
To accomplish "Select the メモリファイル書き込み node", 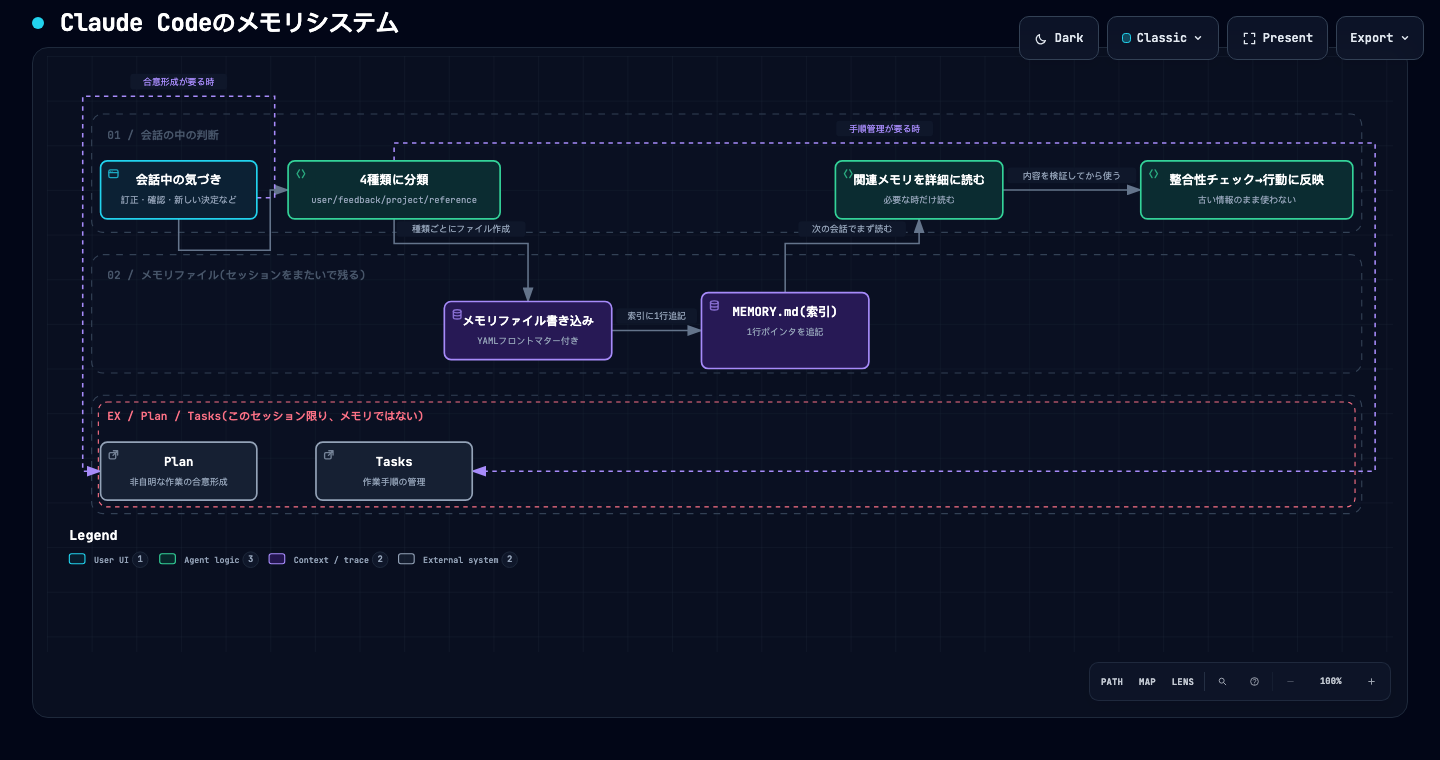I will [528, 330].
